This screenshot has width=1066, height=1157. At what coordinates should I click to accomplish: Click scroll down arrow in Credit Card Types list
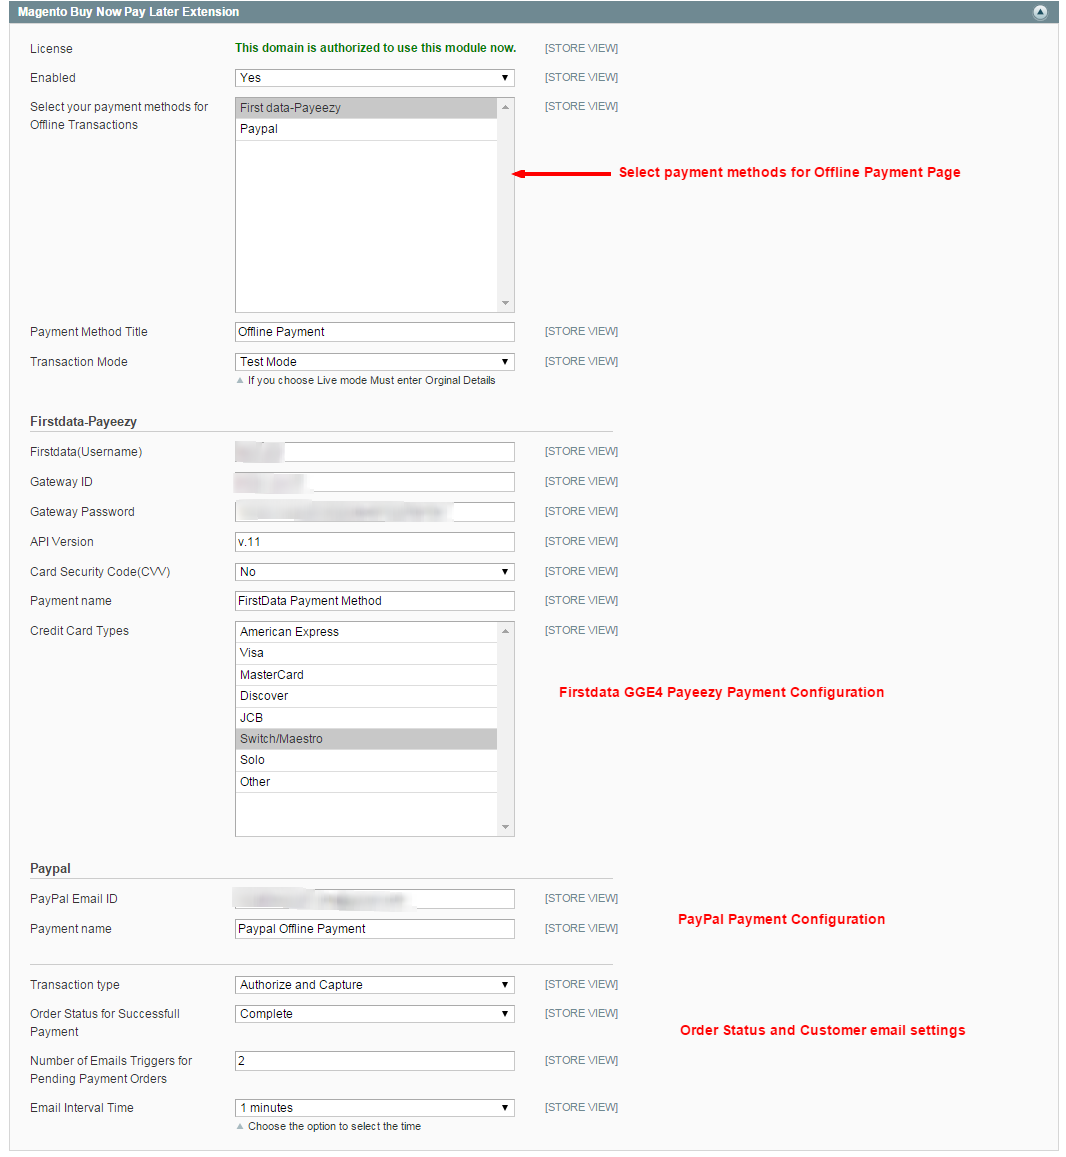(505, 827)
